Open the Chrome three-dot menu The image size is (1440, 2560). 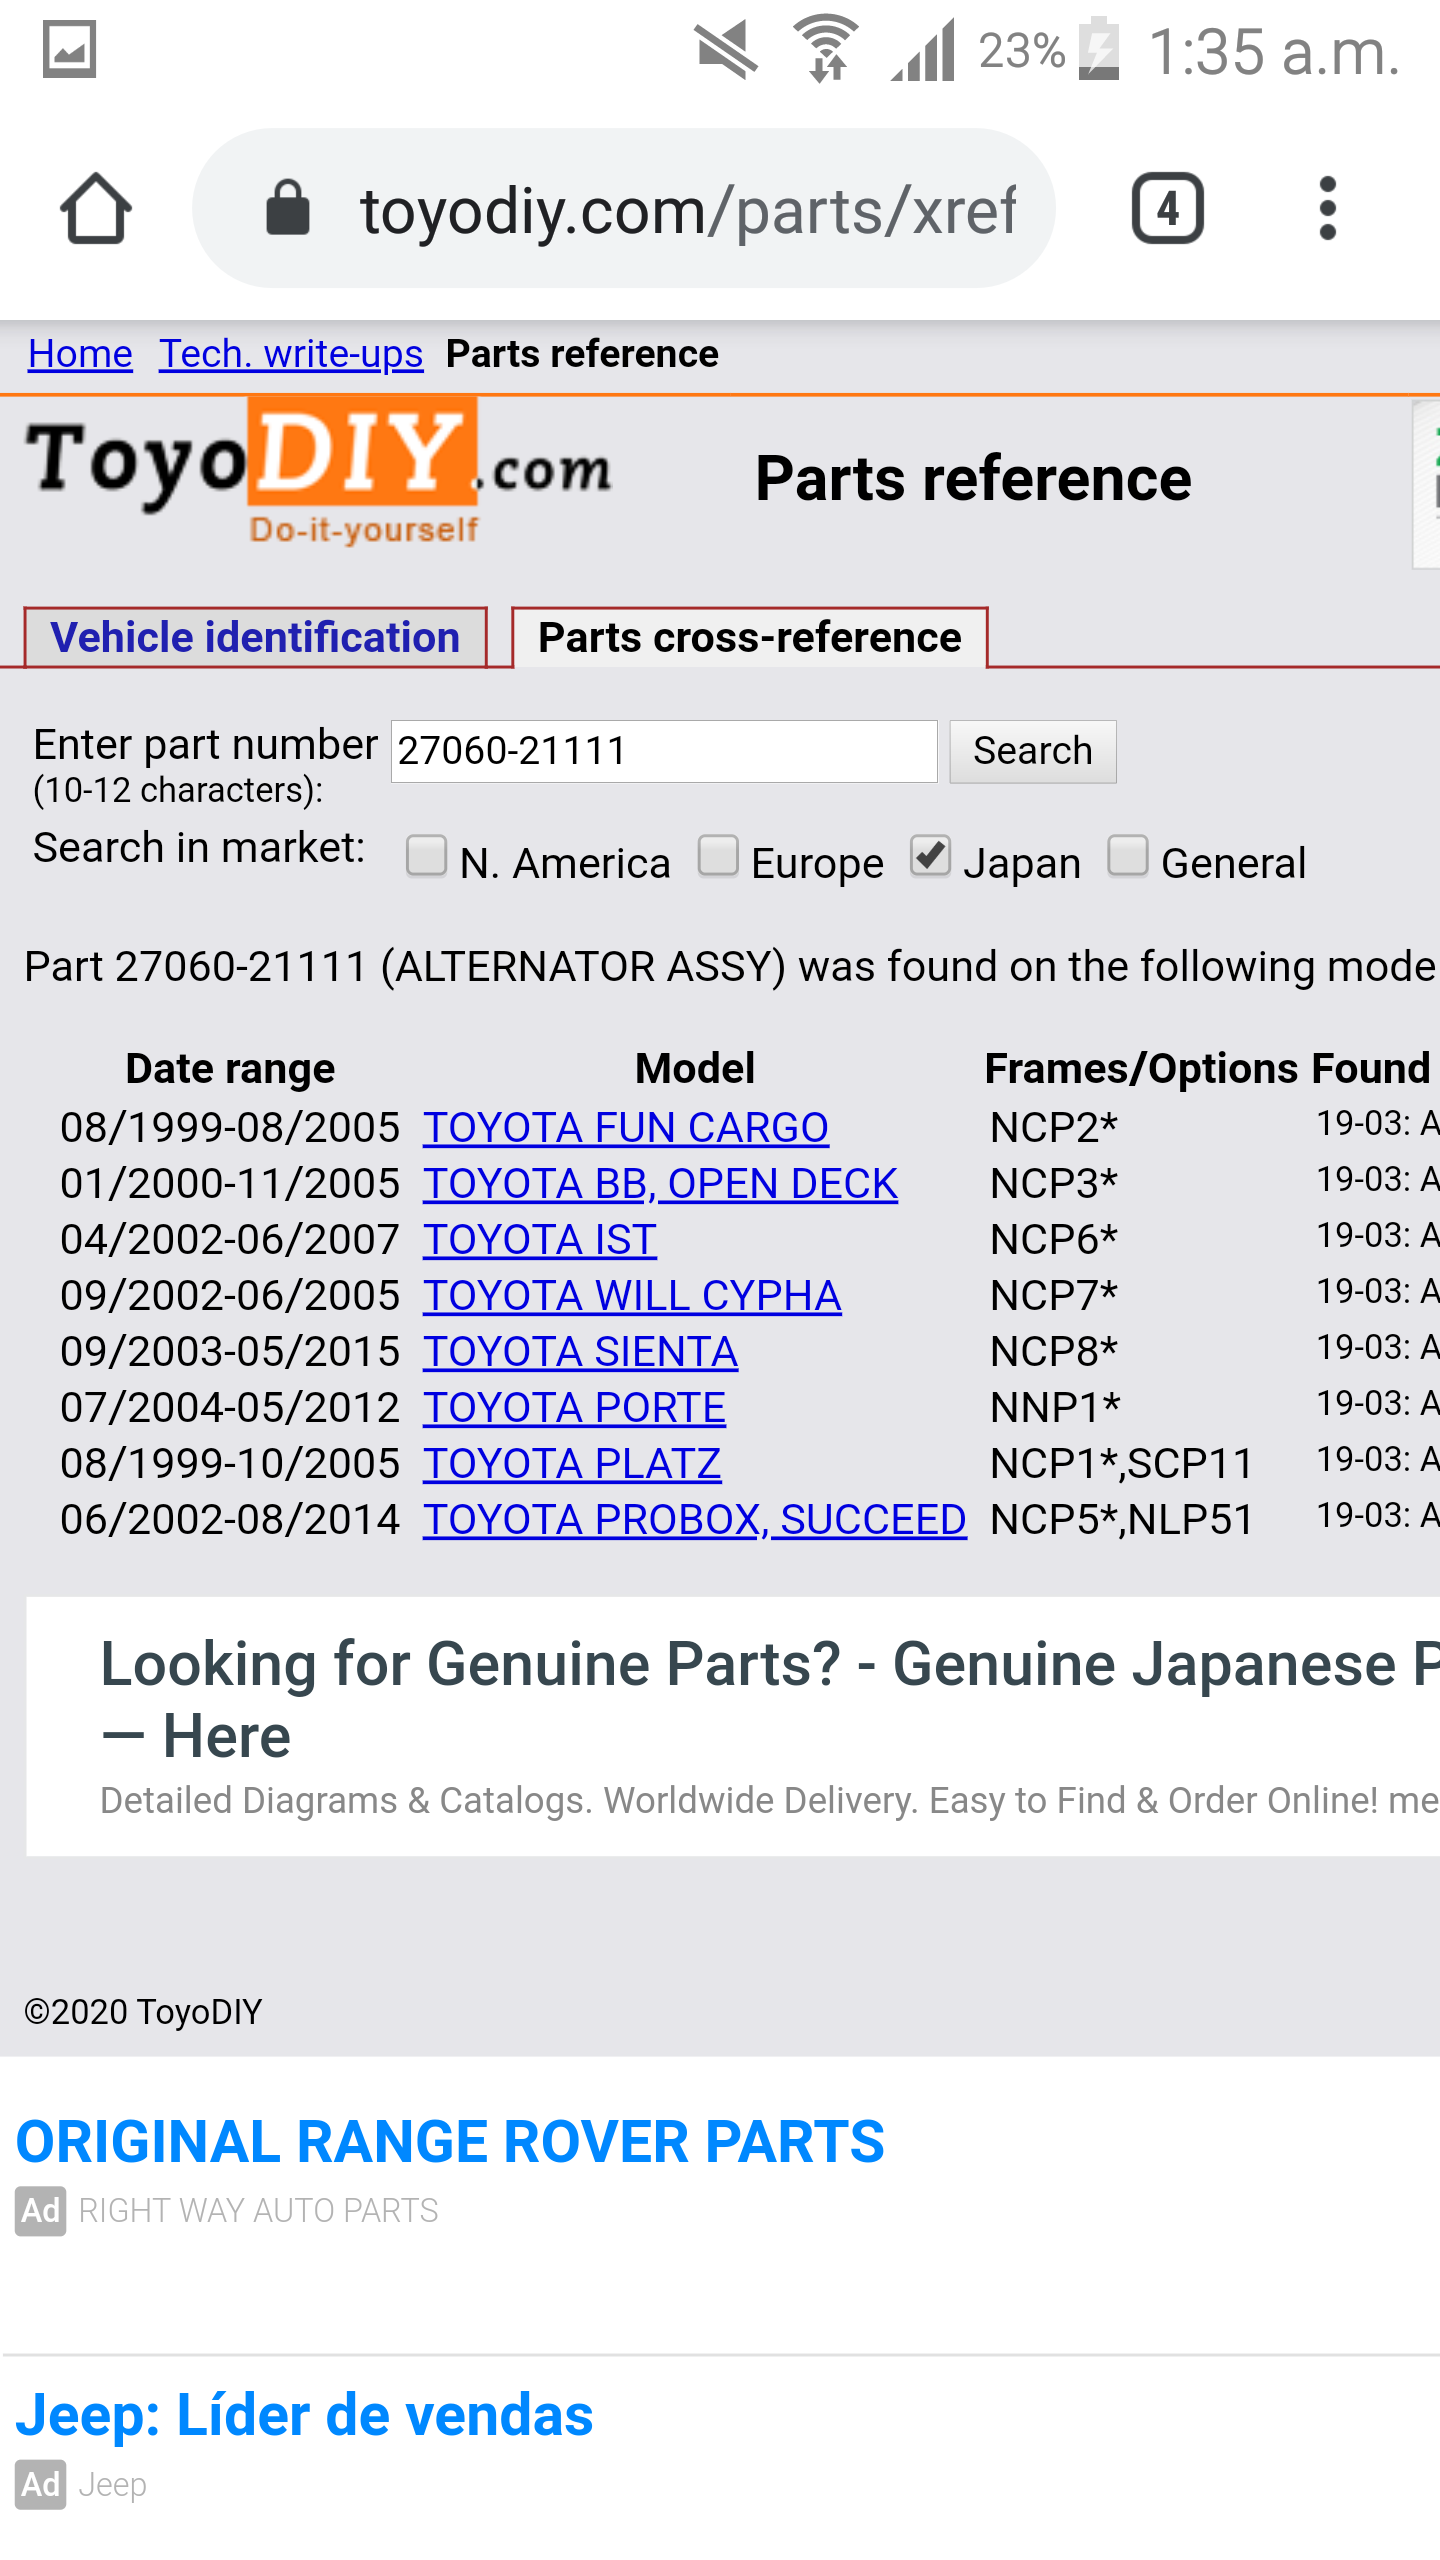pos(1327,208)
